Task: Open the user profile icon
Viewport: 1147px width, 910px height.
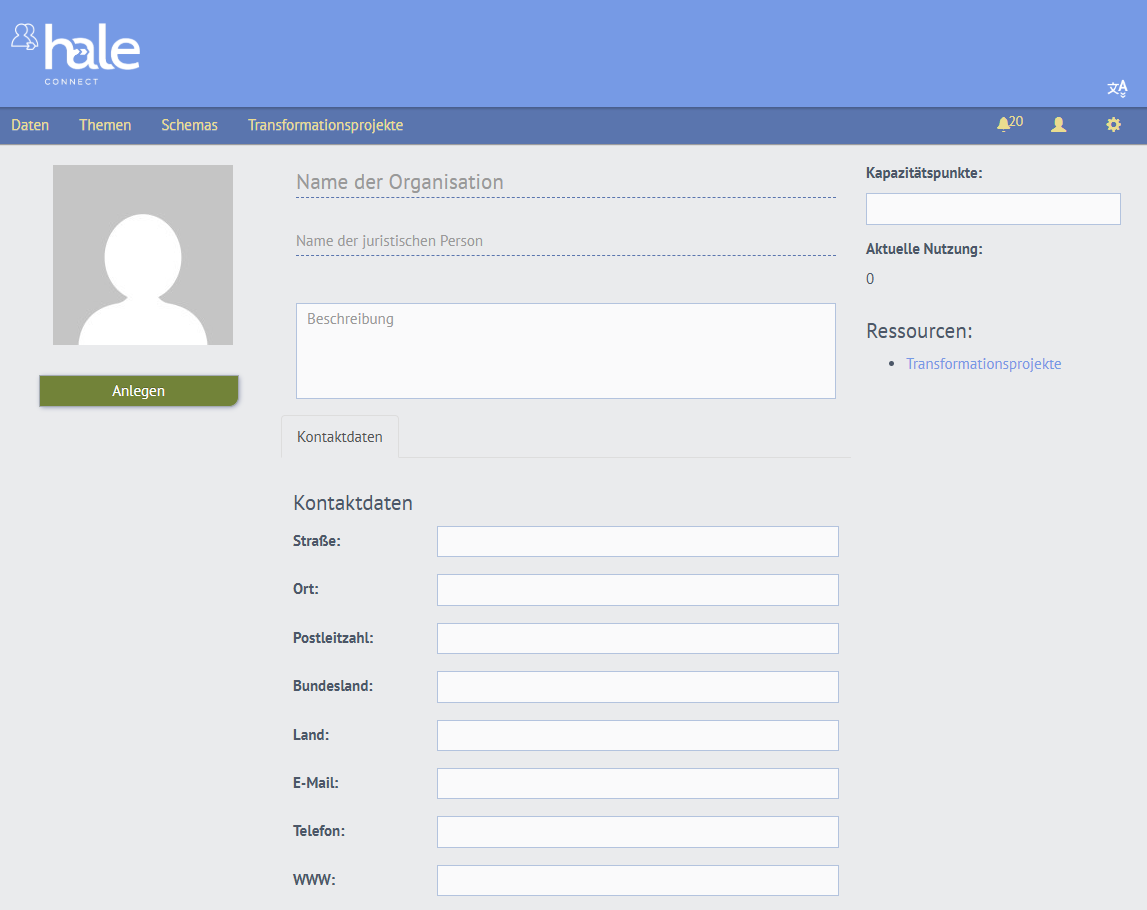Action: 1058,124
